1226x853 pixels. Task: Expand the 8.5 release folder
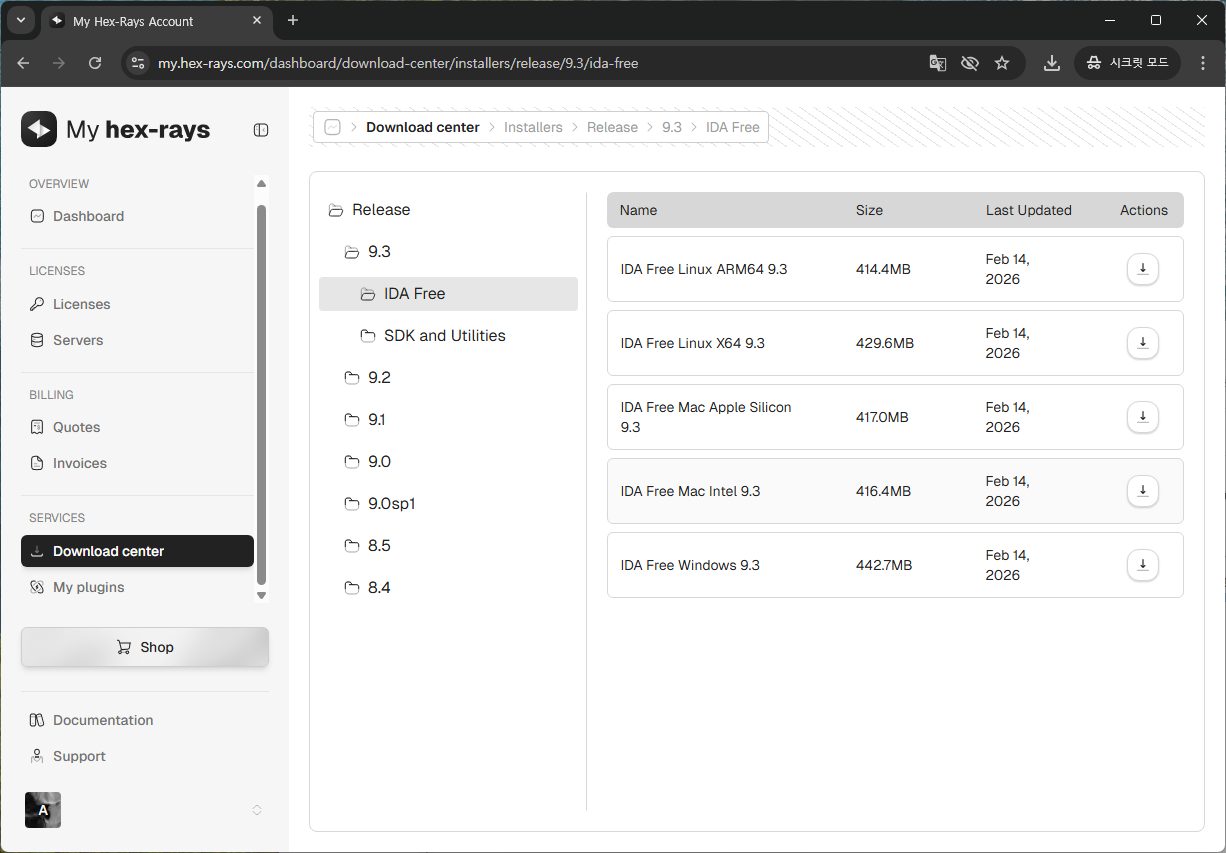(379, 546)
